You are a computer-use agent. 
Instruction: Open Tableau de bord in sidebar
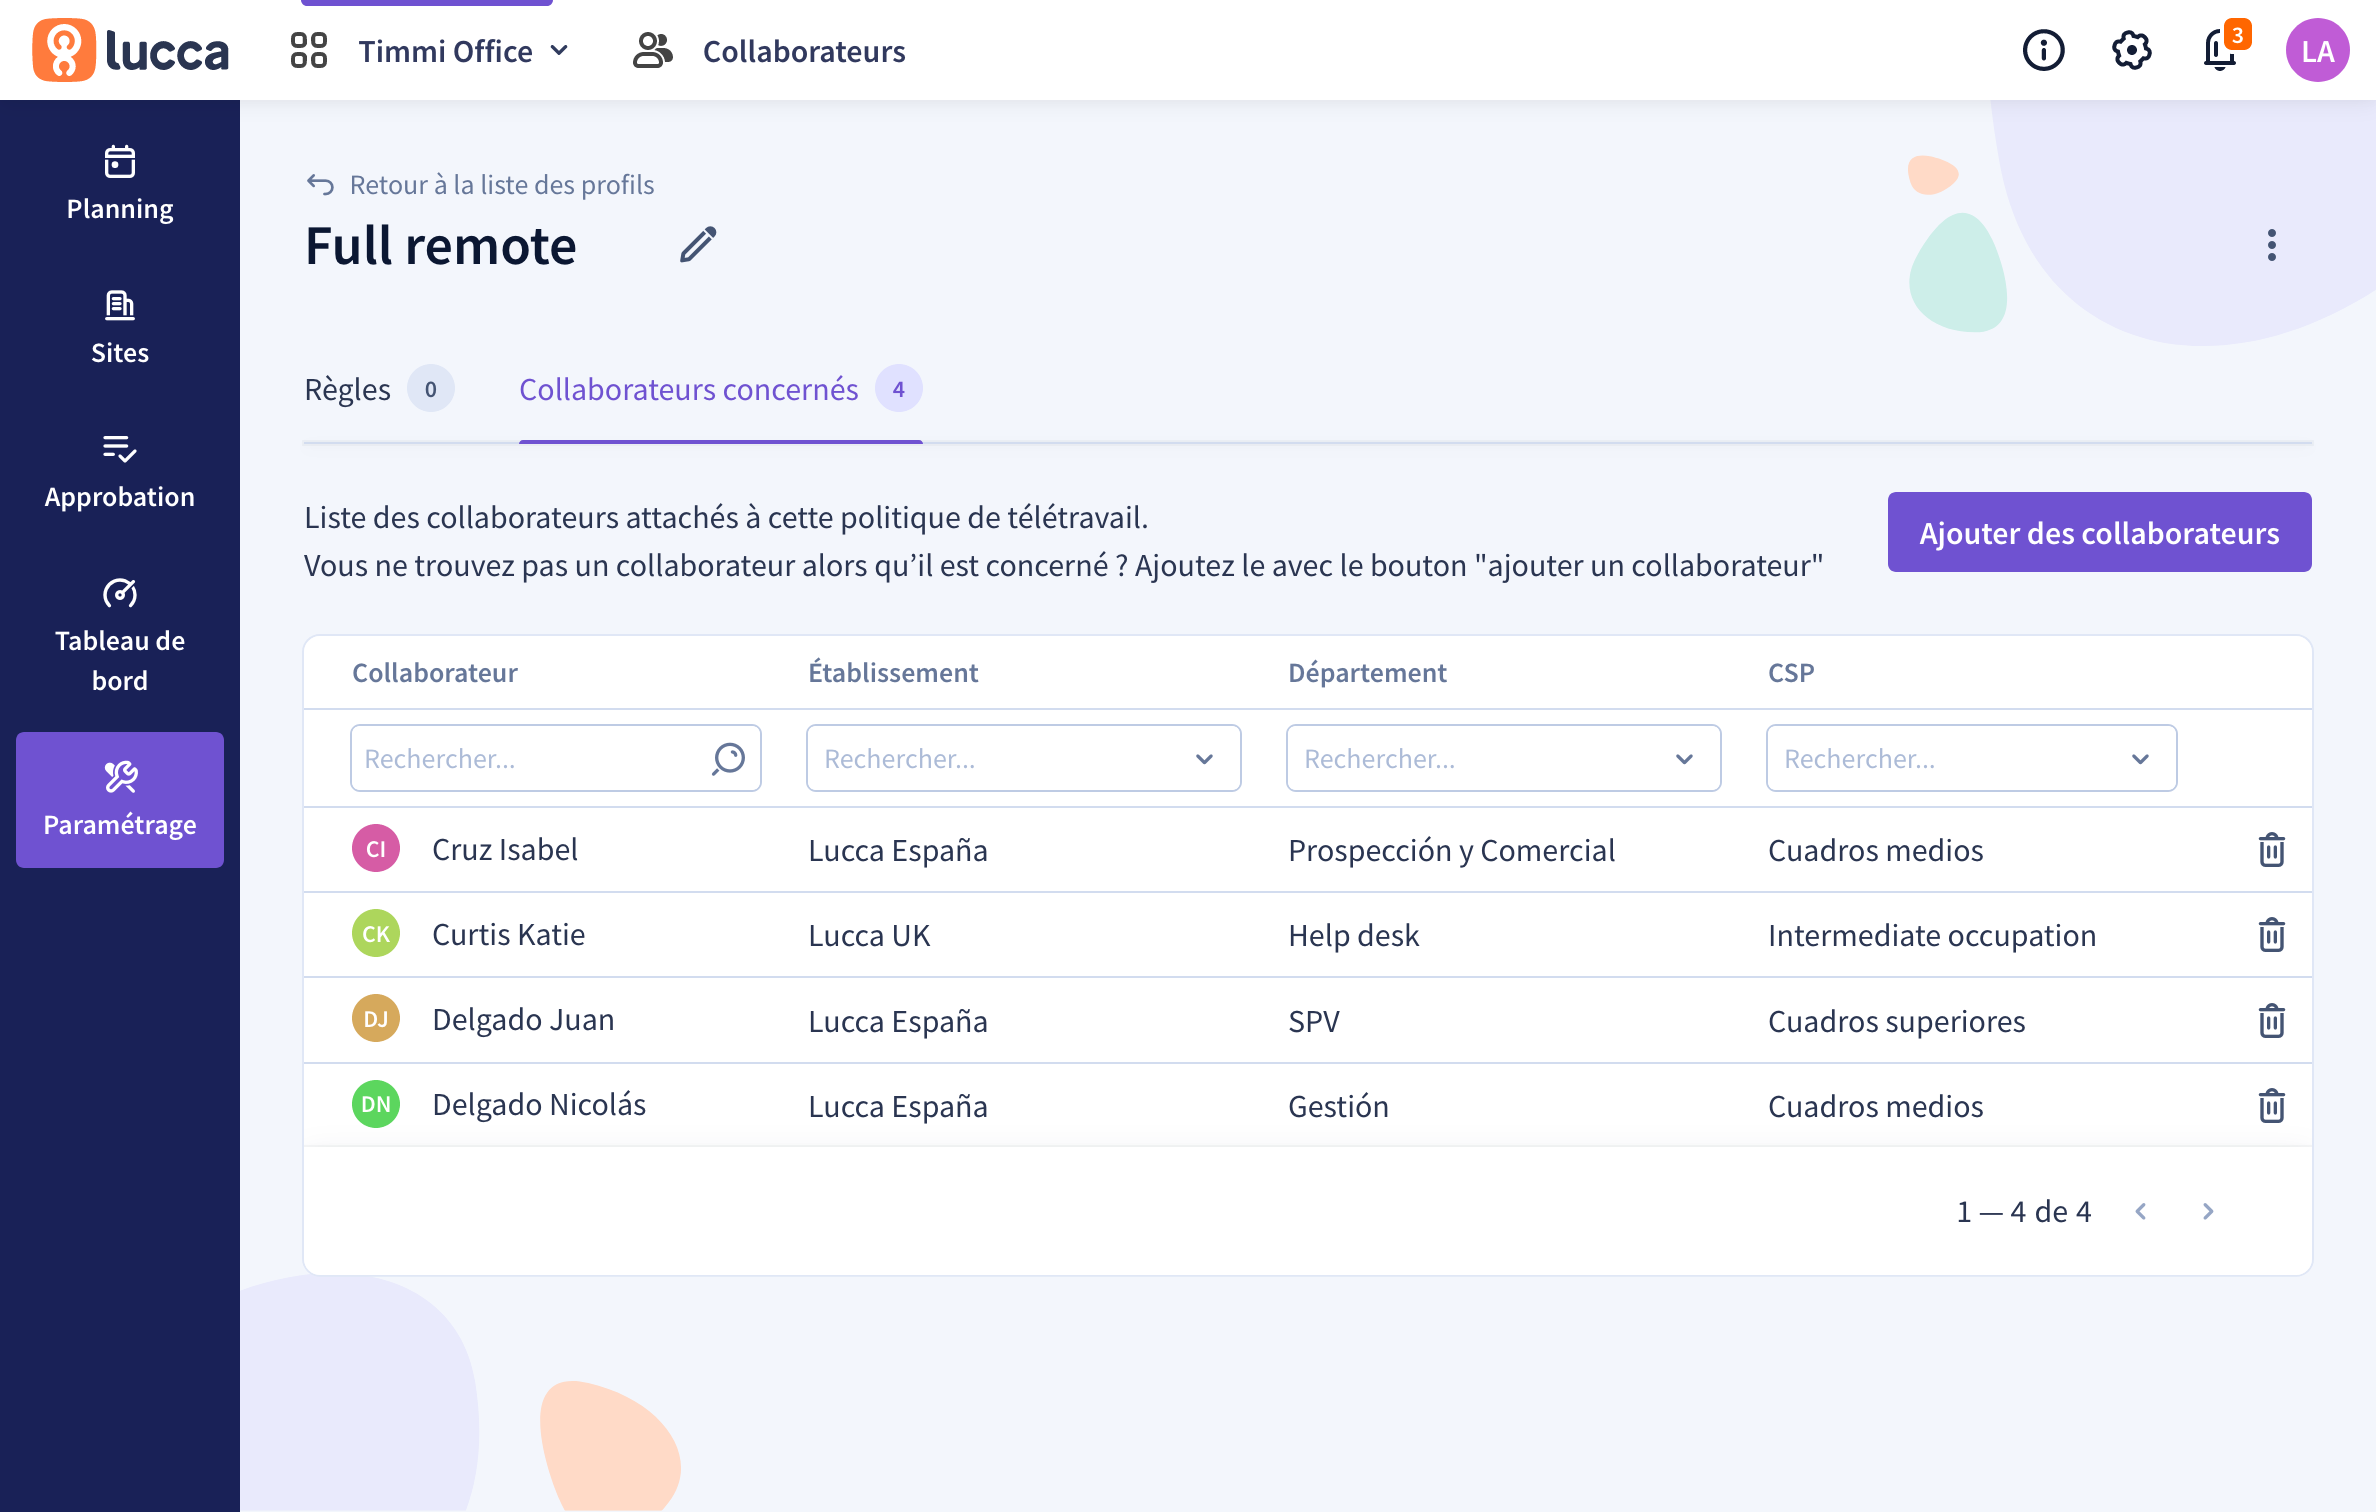(120, 636)
